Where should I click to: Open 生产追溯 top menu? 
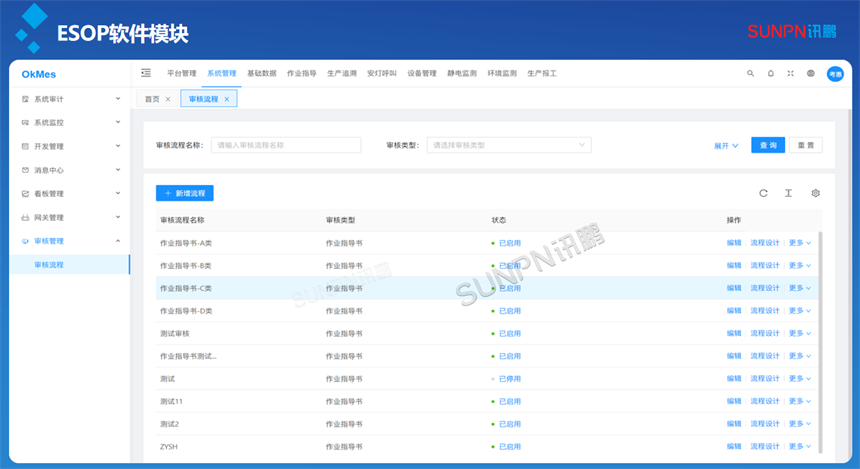pos(342,74)
